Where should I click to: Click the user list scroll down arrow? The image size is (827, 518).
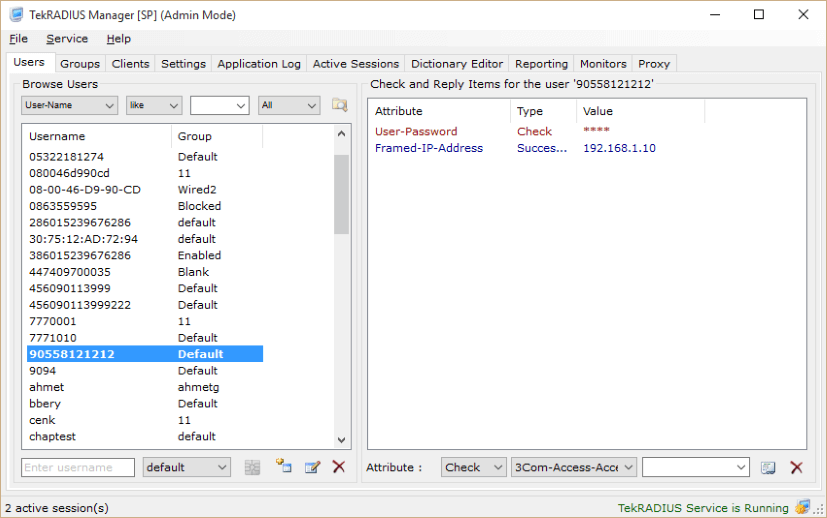click(x=342, y=440)
